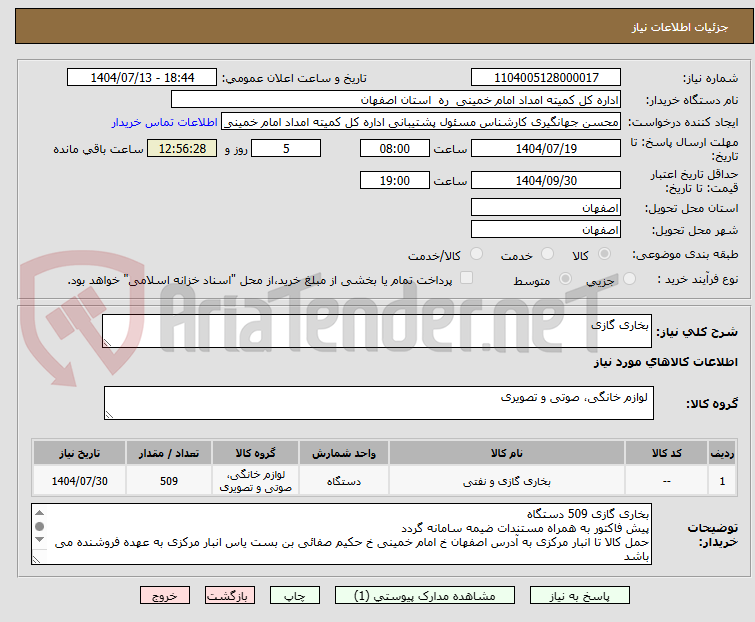This screenshot has width=755, height=622.
Task: Click the نام کالا column header
Action: 507,453
